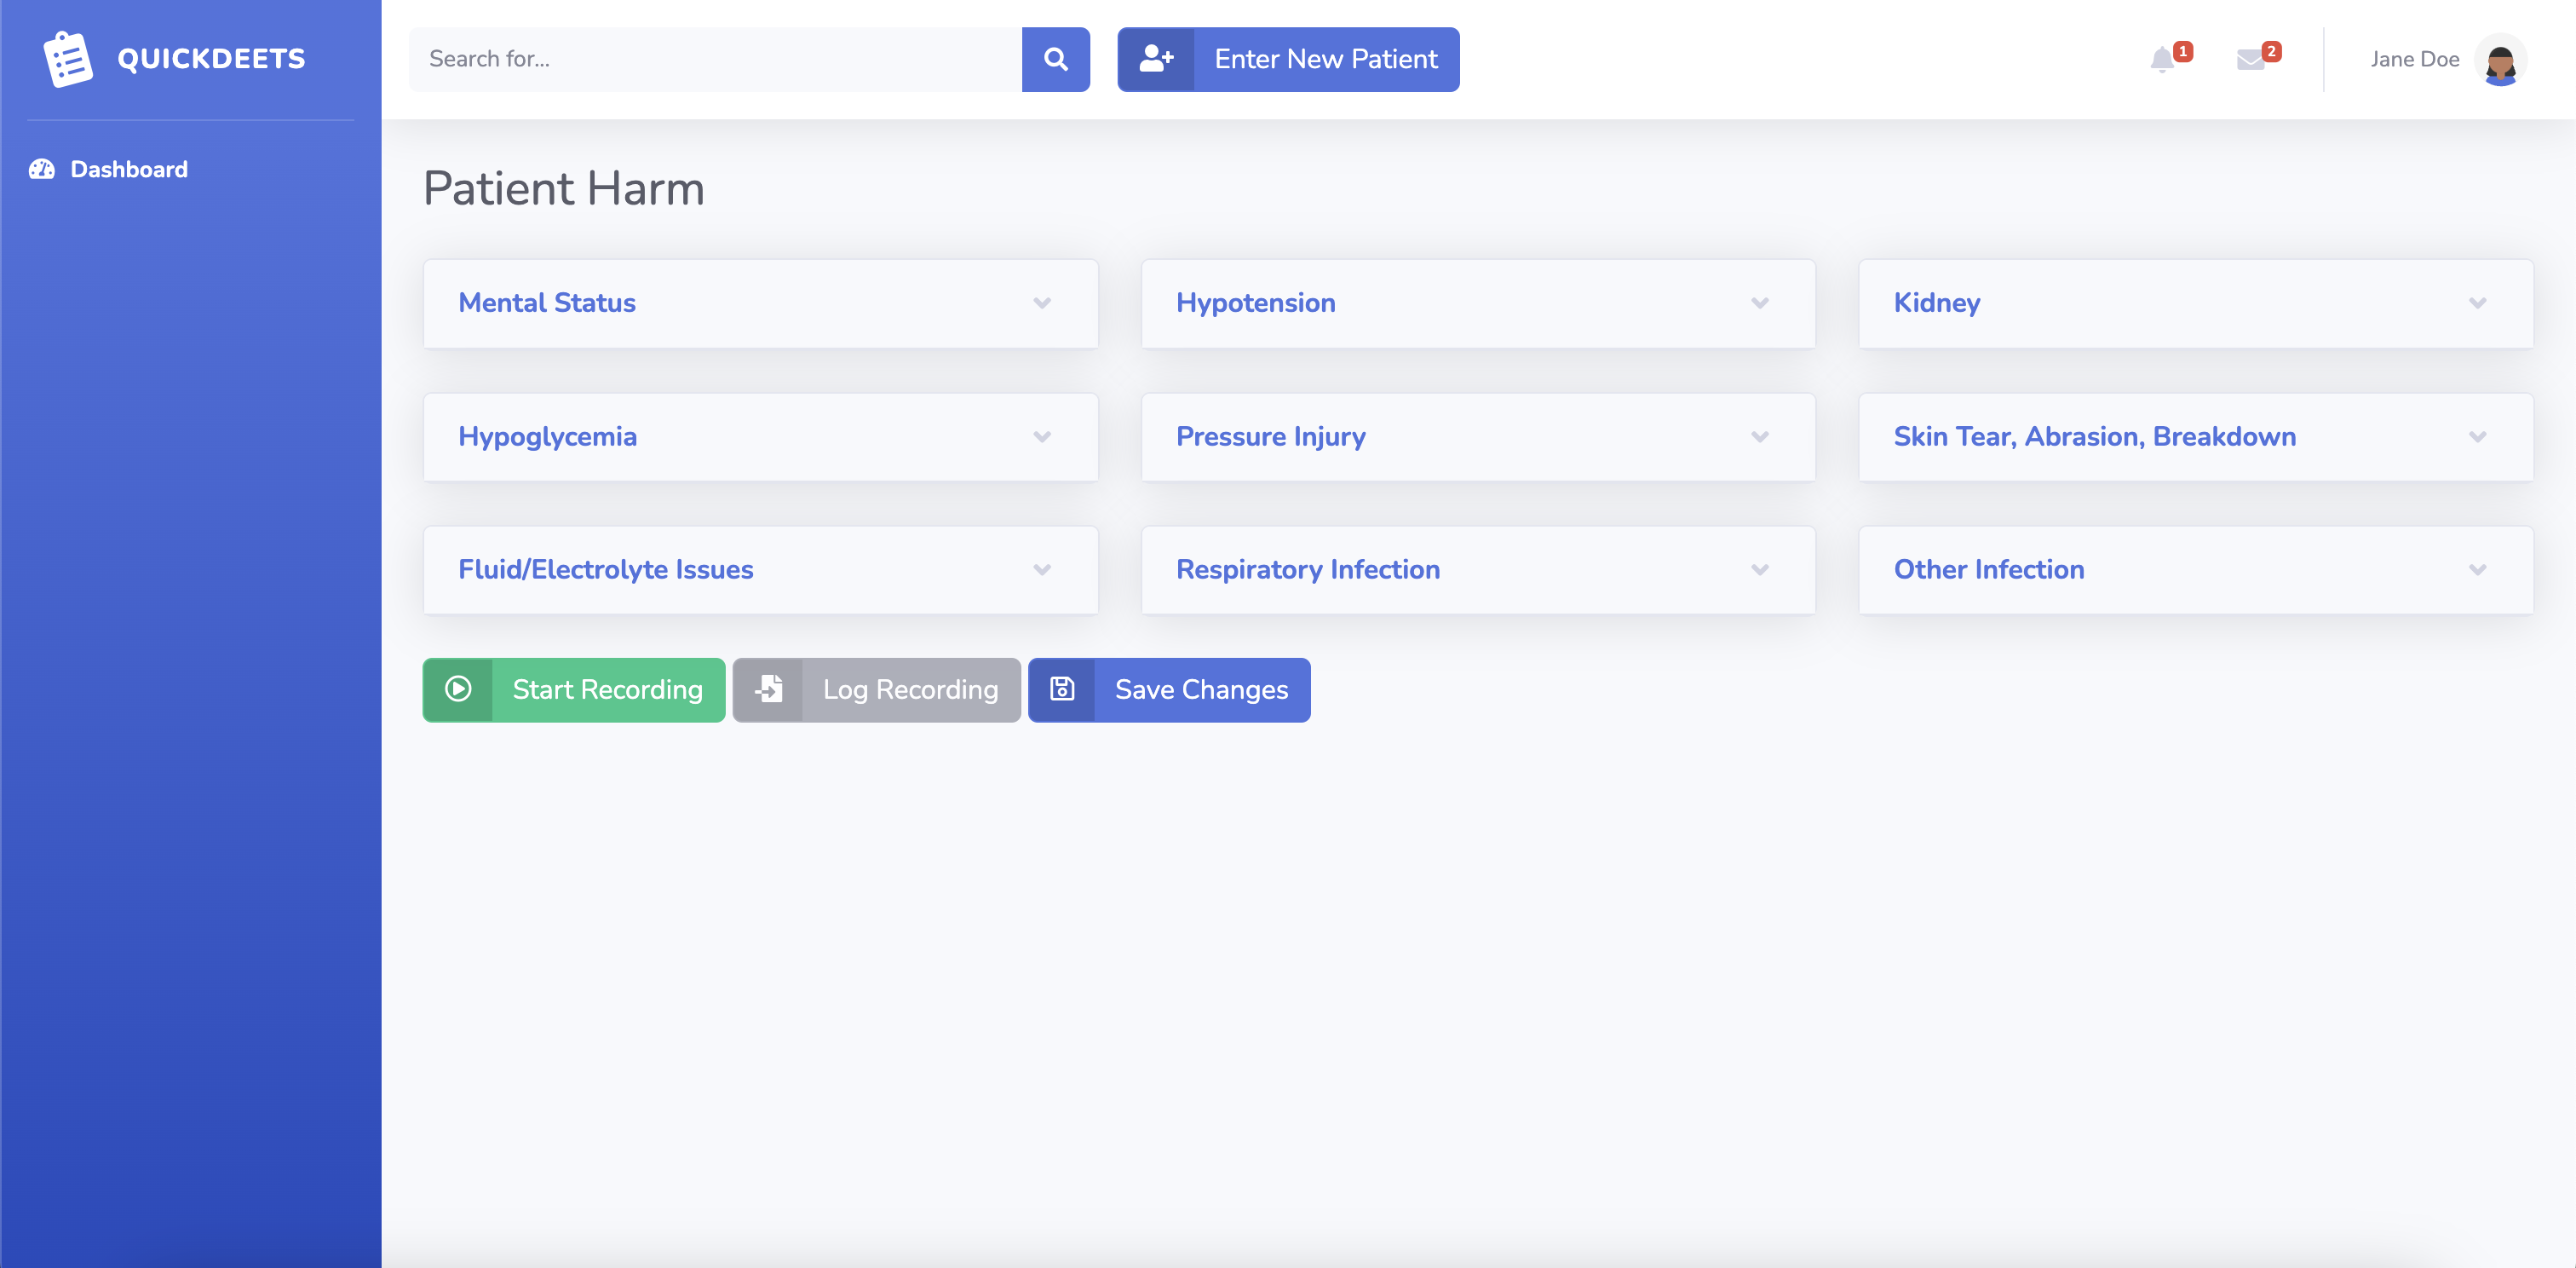
Task: Open the notifications bell icon
Action: pos(2161,60)
